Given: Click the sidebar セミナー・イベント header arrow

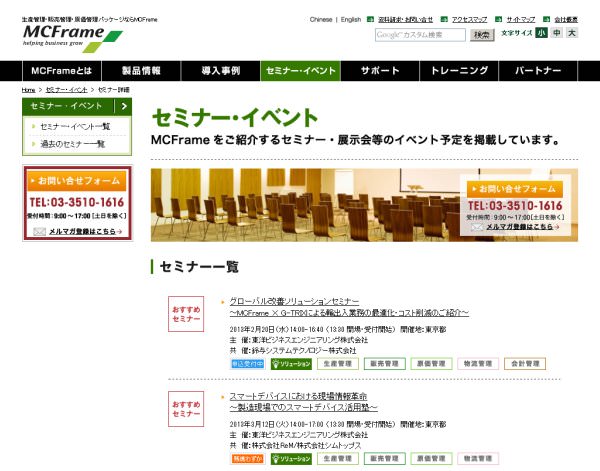Looking at the screenshot, I should click(x=124, y=106).
